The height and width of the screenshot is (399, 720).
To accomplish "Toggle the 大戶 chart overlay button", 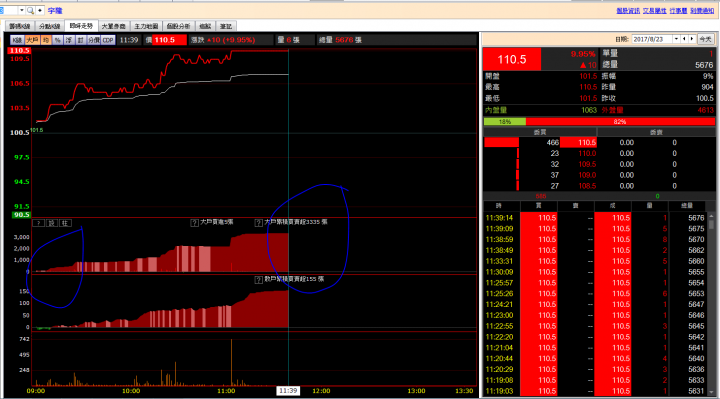I will pyautogui.click(x=32, y=40).
